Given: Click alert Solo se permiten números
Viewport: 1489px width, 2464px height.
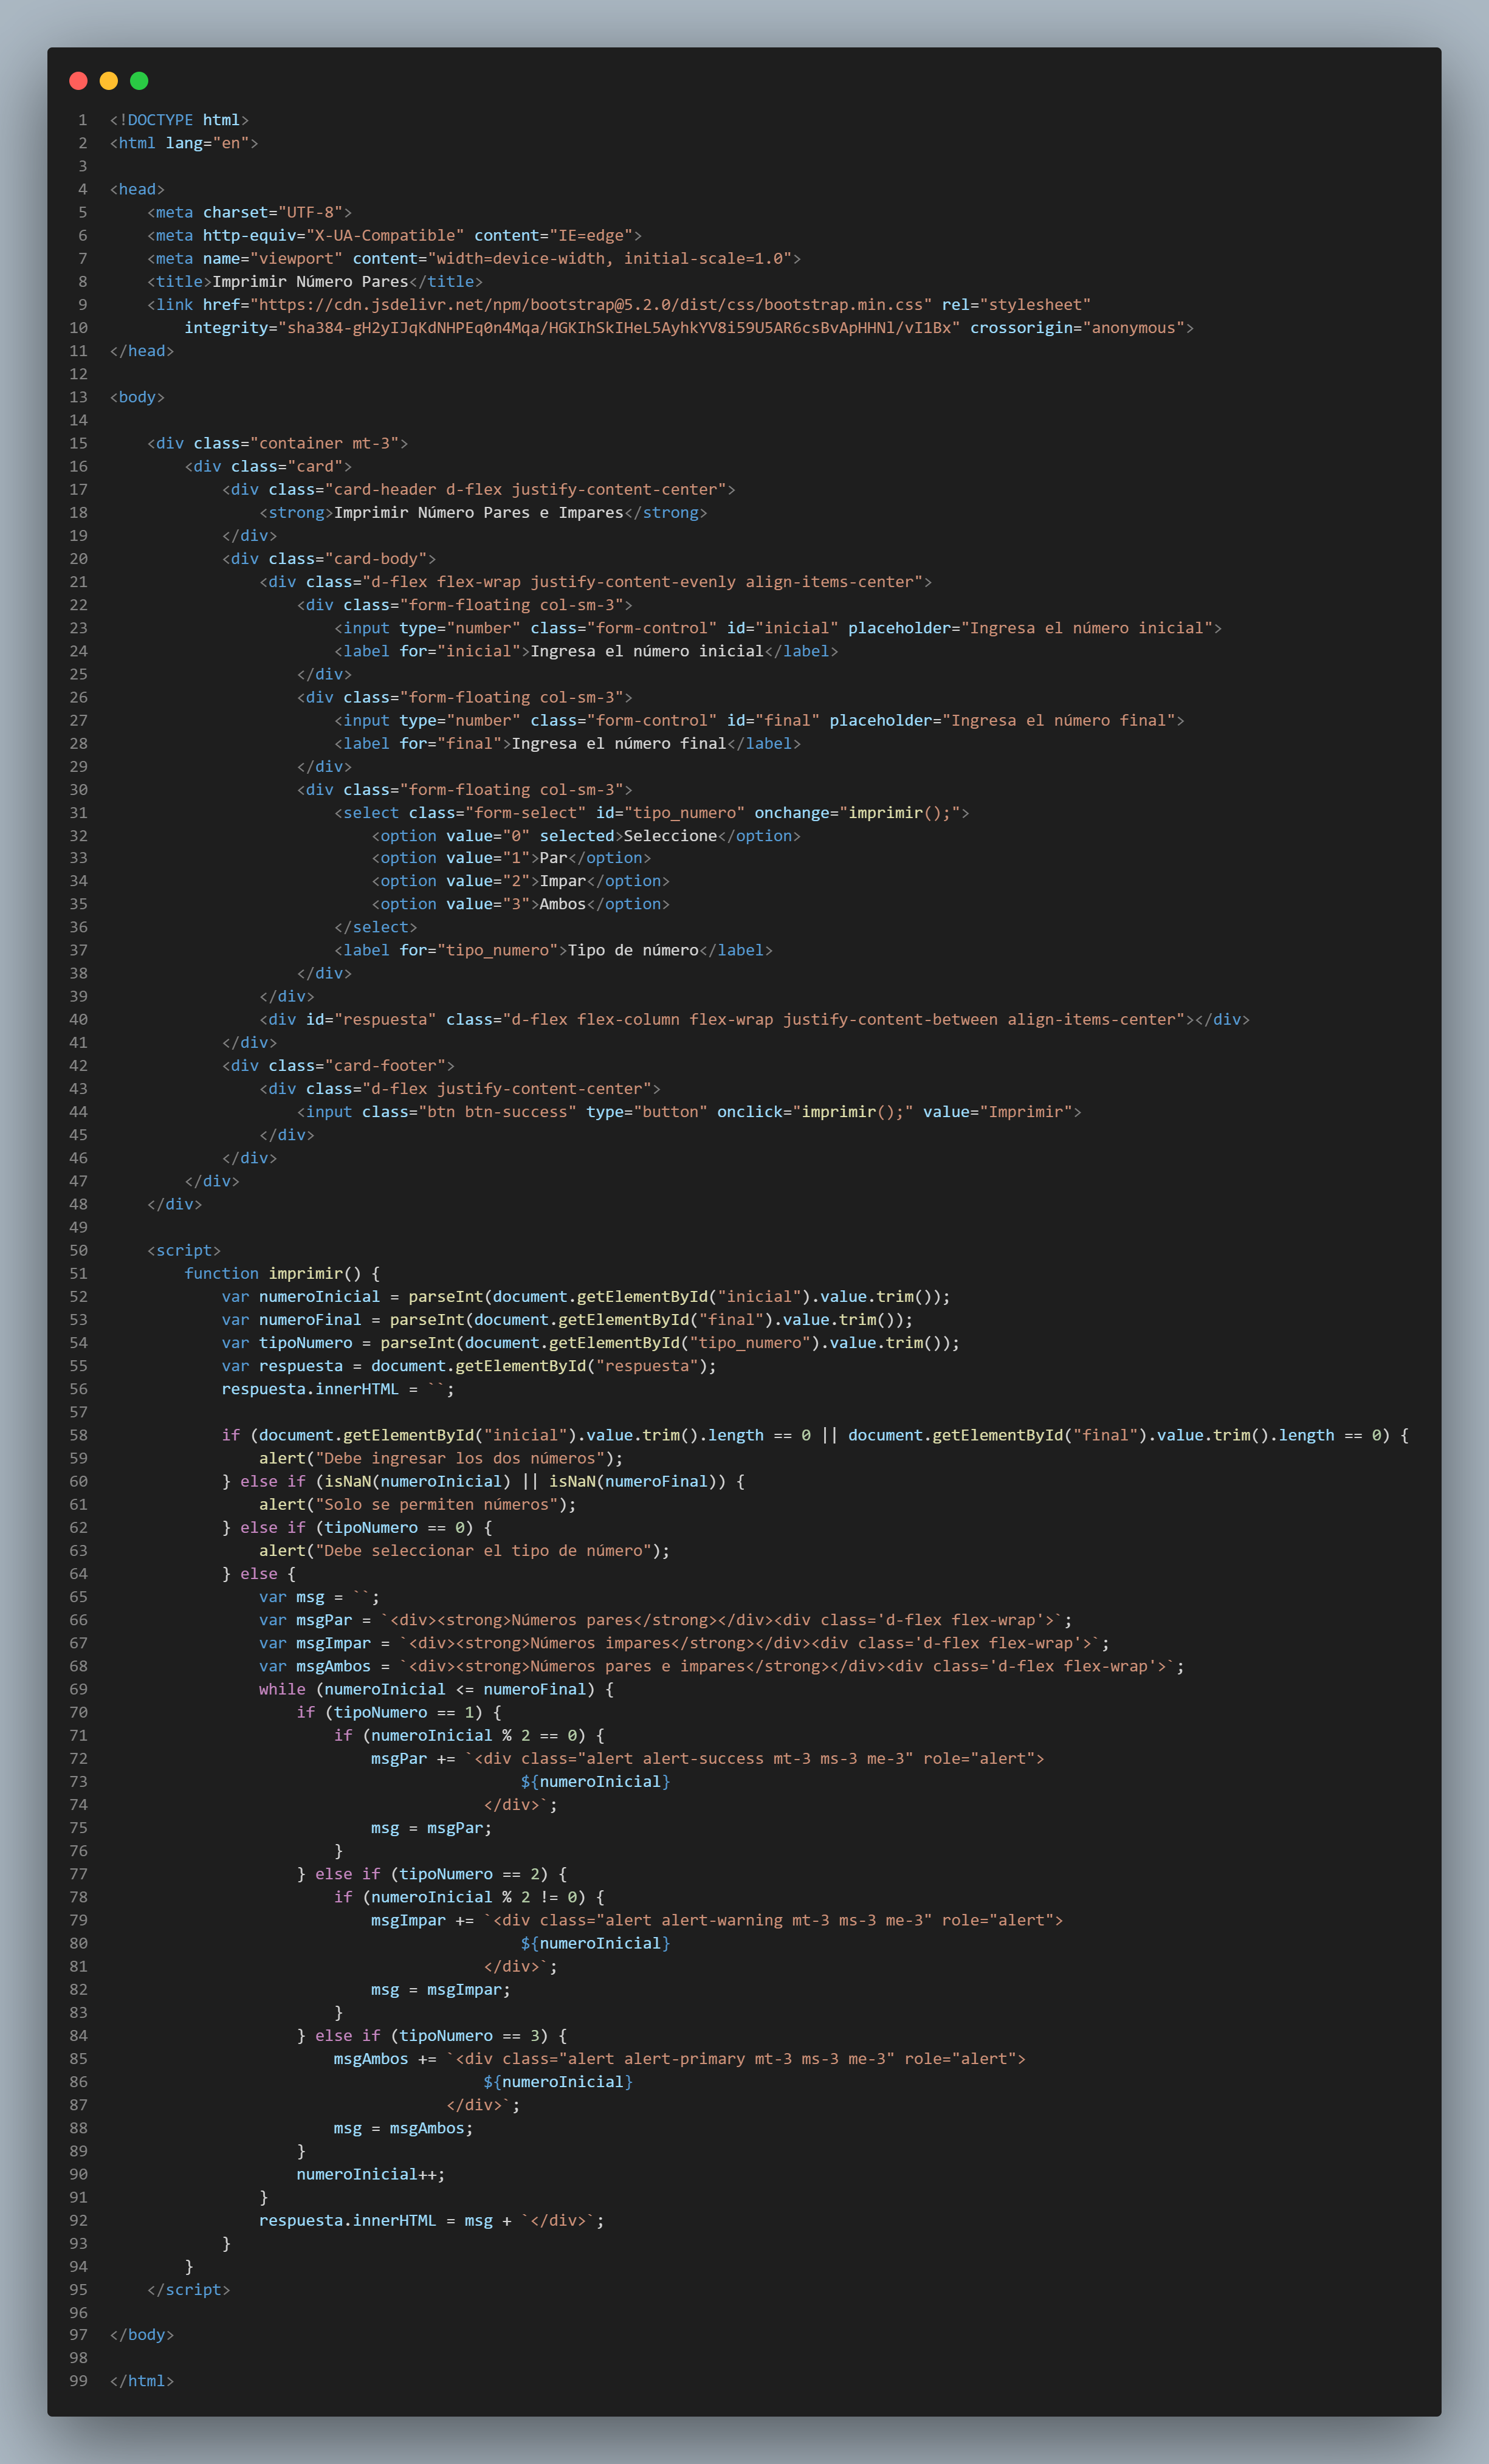Looking at the screenshot, I should pyautogui.click(x=417, y=1504).
